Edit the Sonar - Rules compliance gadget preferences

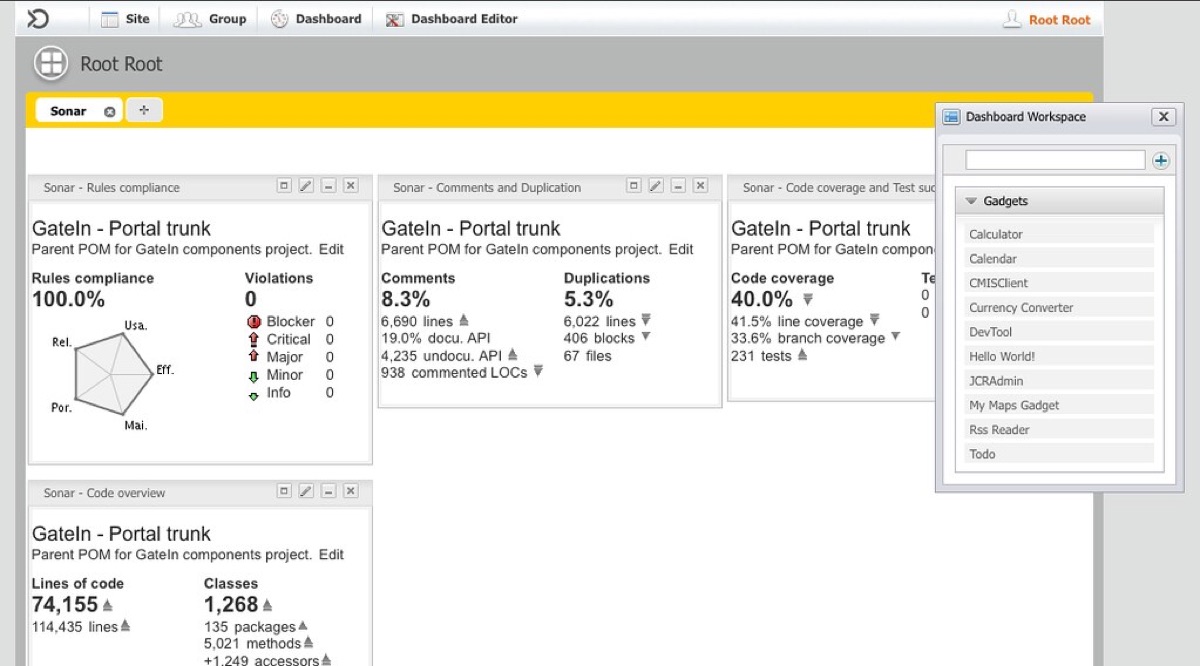[x=306, y=186]
